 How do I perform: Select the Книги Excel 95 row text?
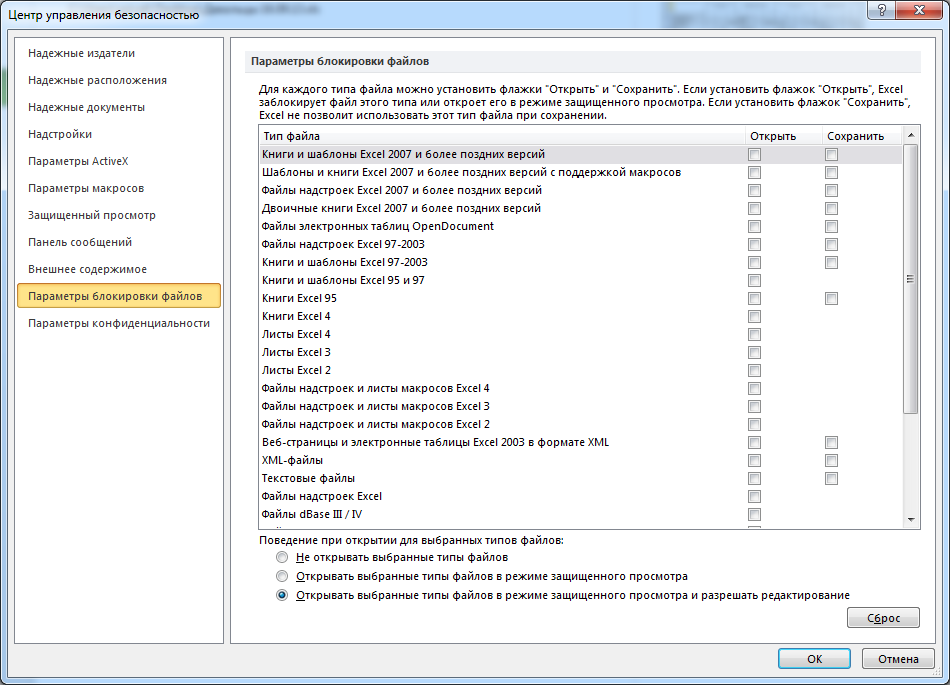299,299
